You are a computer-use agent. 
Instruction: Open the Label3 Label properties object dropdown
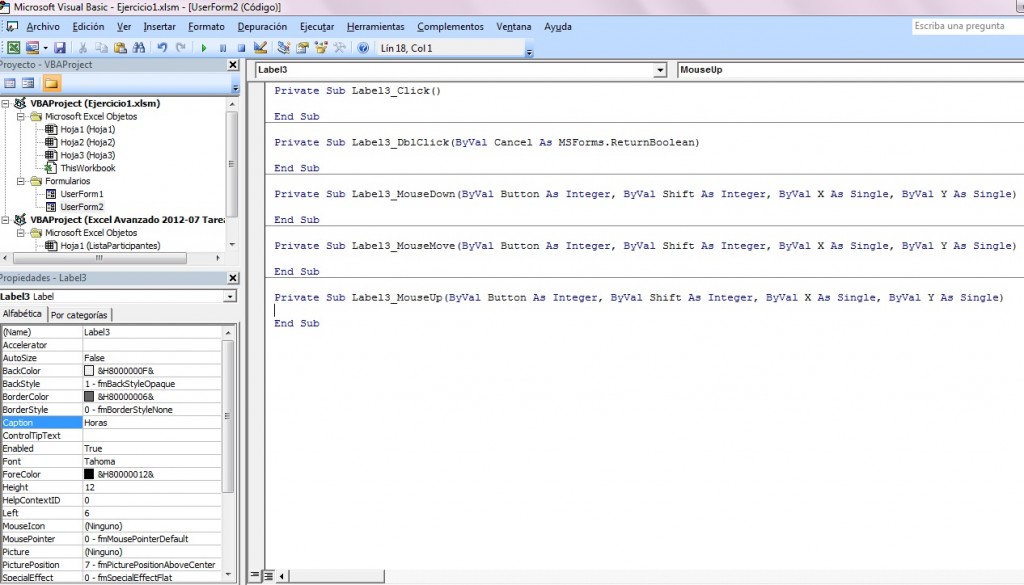pos(230,296)
